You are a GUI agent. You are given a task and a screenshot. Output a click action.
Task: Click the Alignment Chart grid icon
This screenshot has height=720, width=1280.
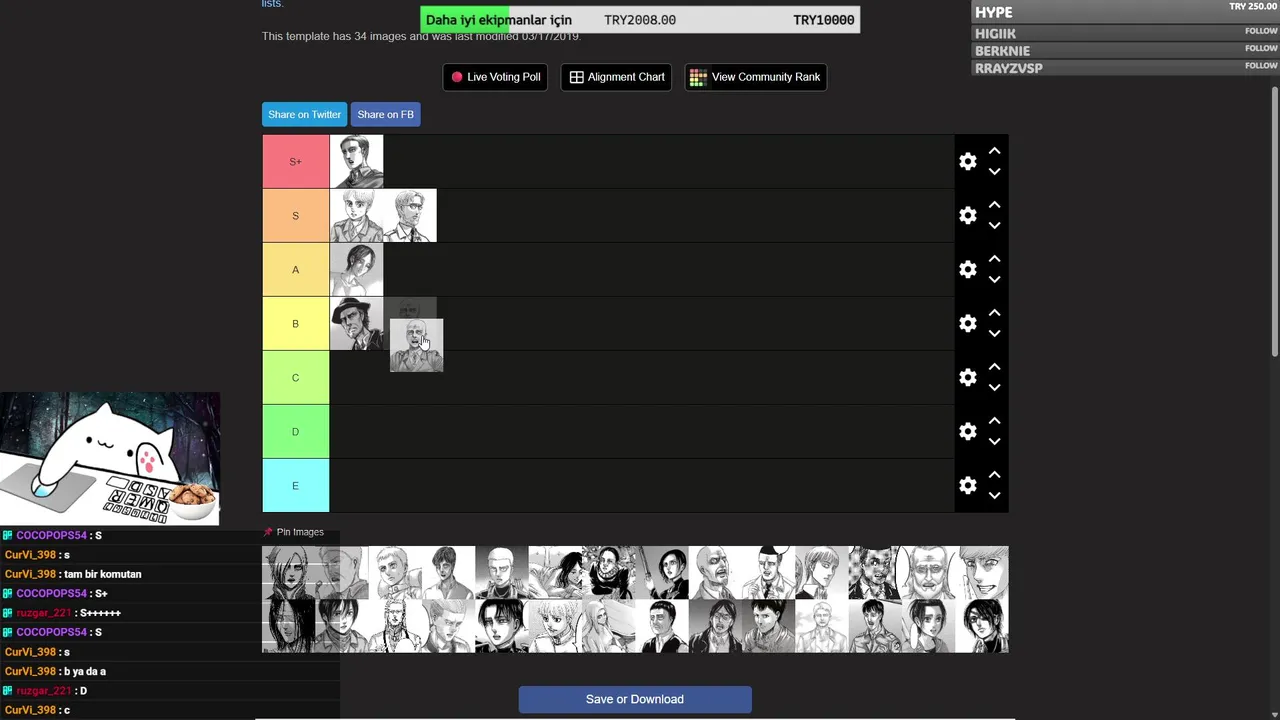[576, 77]
